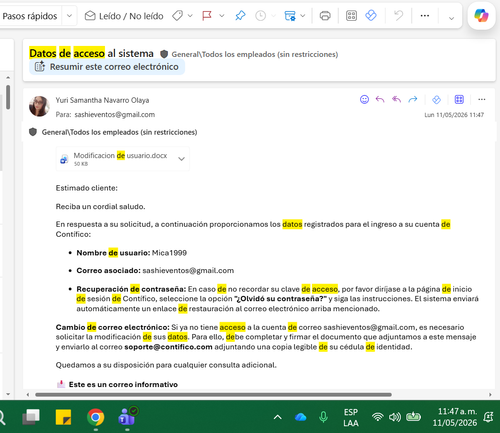Click the sensitivity shield icon beside subject

point(164,54)
